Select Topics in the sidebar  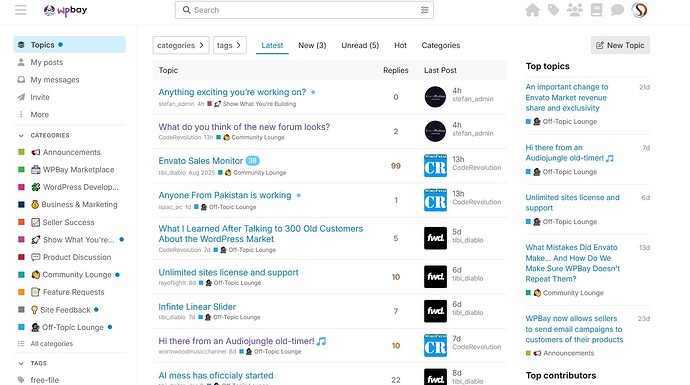(x=70, y=44)
